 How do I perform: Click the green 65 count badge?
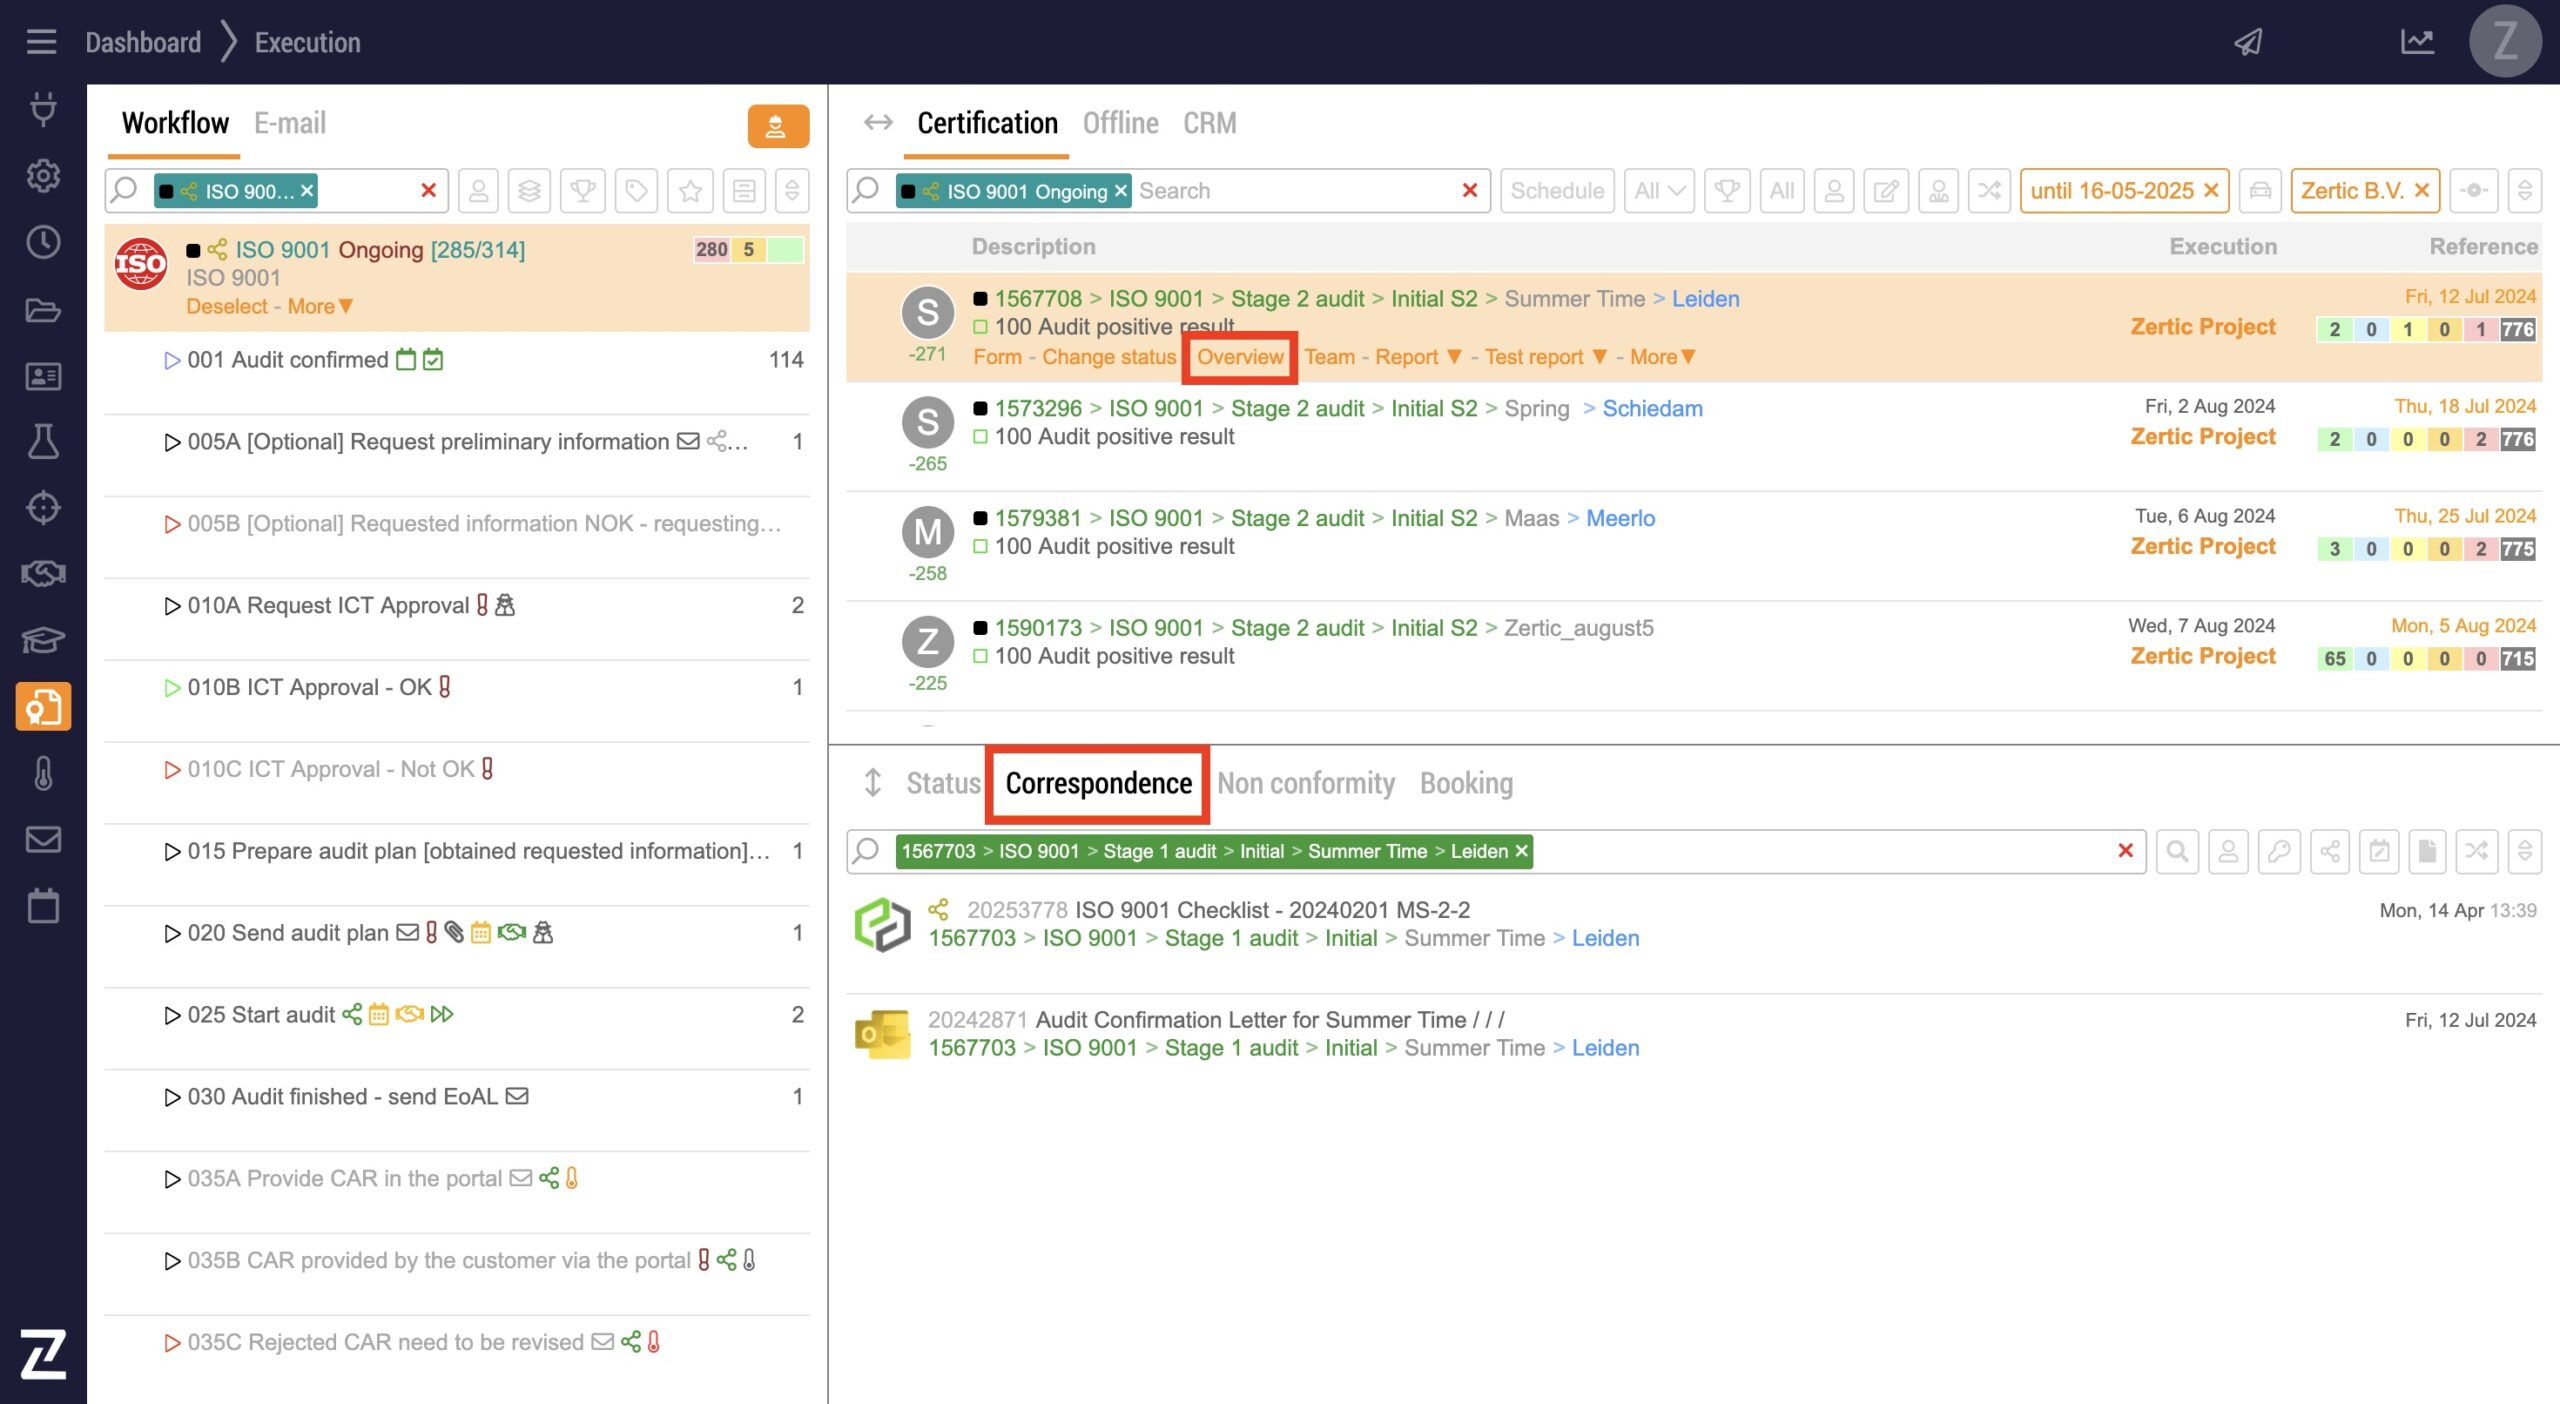[2334, 659]
